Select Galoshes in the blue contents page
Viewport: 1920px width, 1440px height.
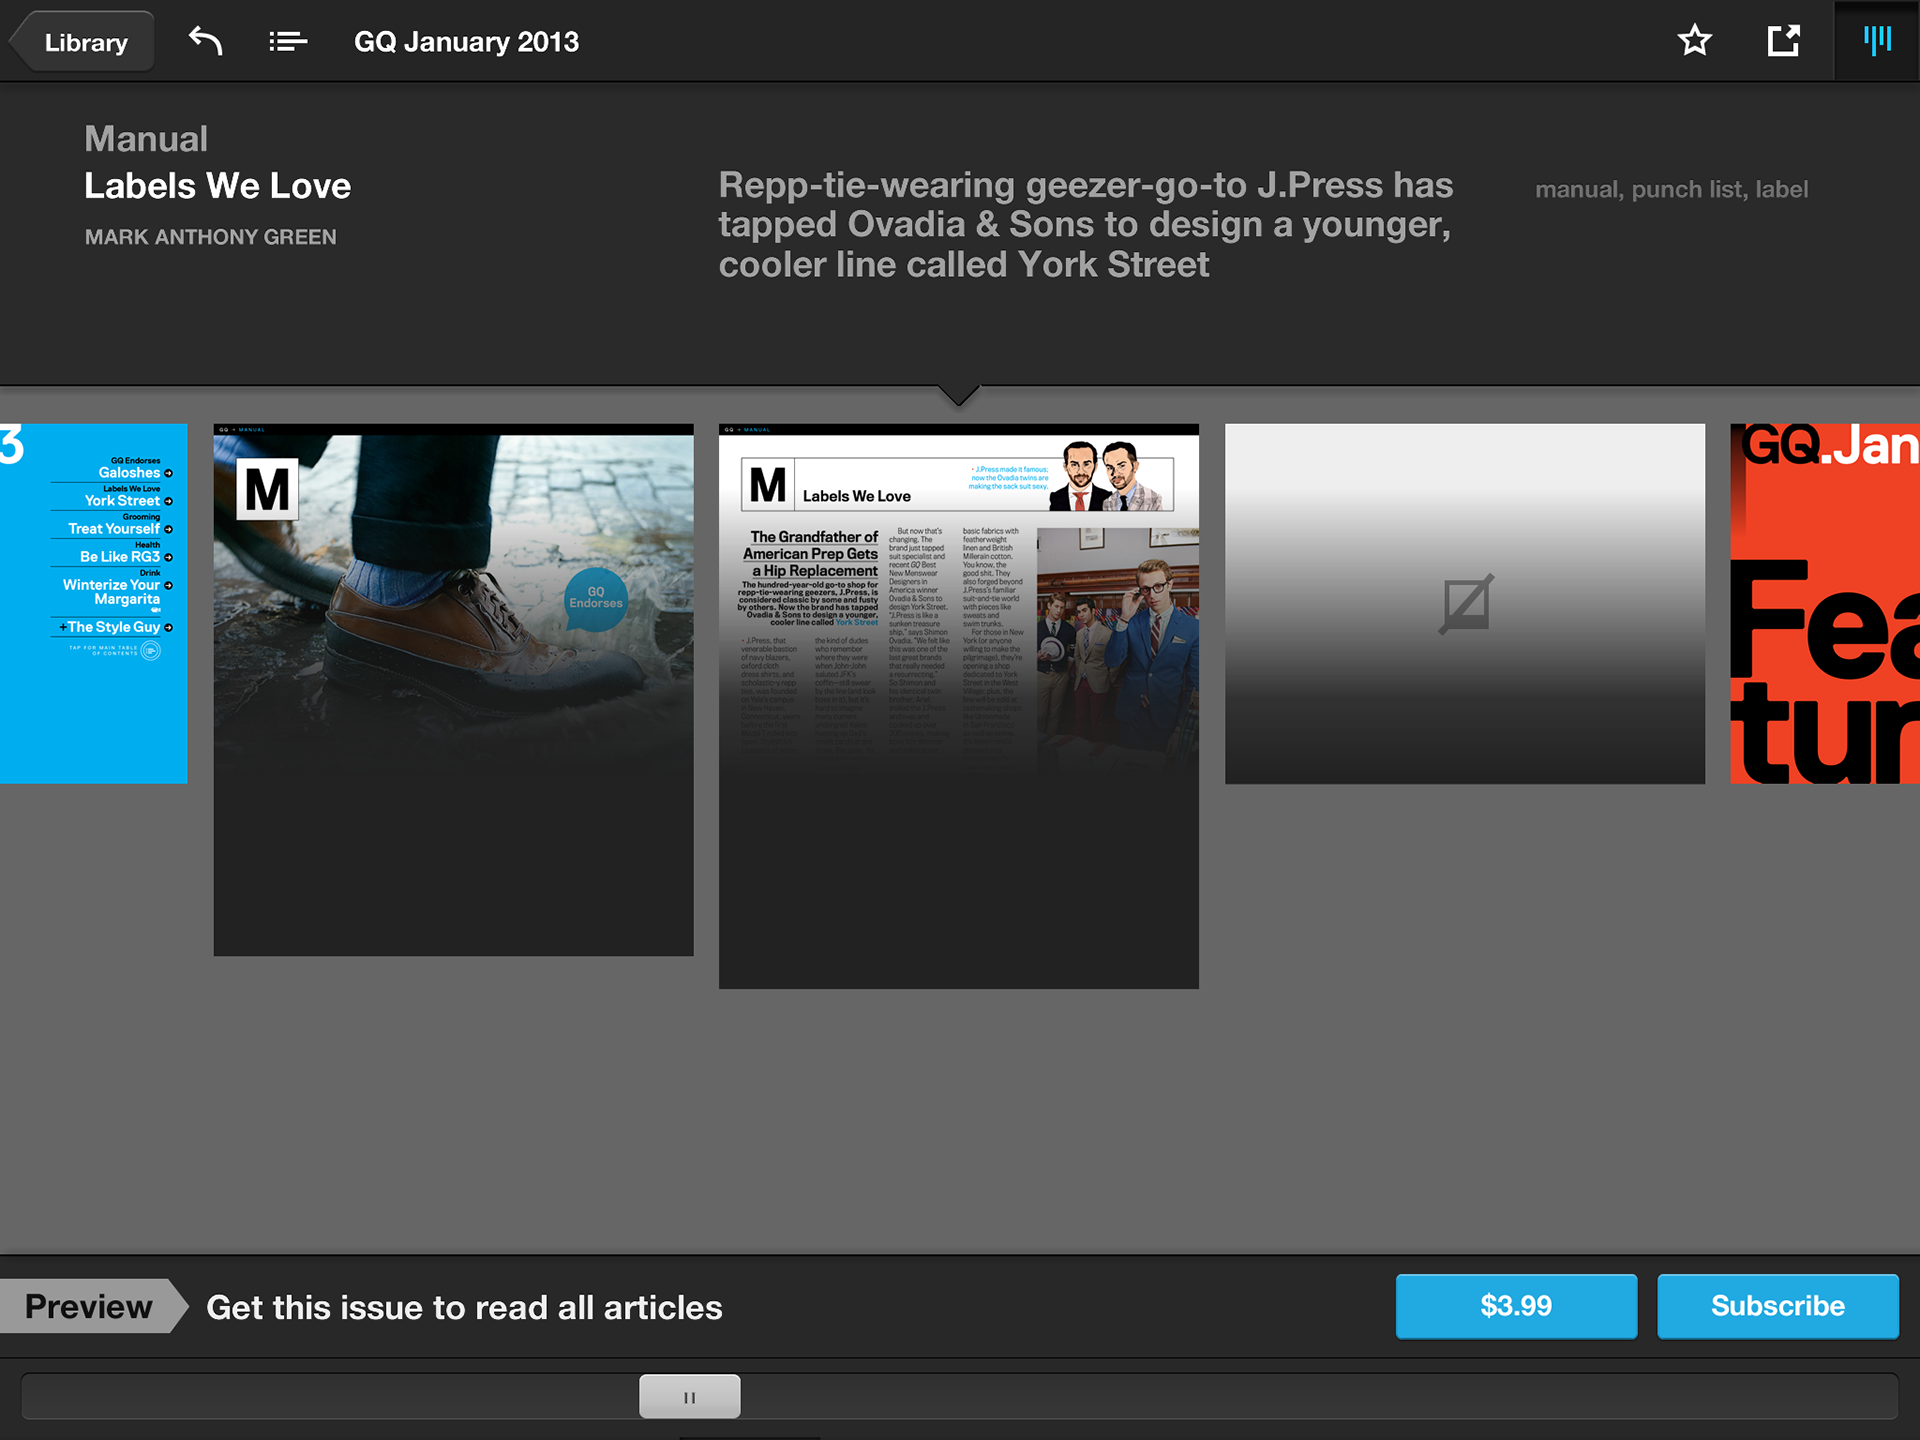129,473
